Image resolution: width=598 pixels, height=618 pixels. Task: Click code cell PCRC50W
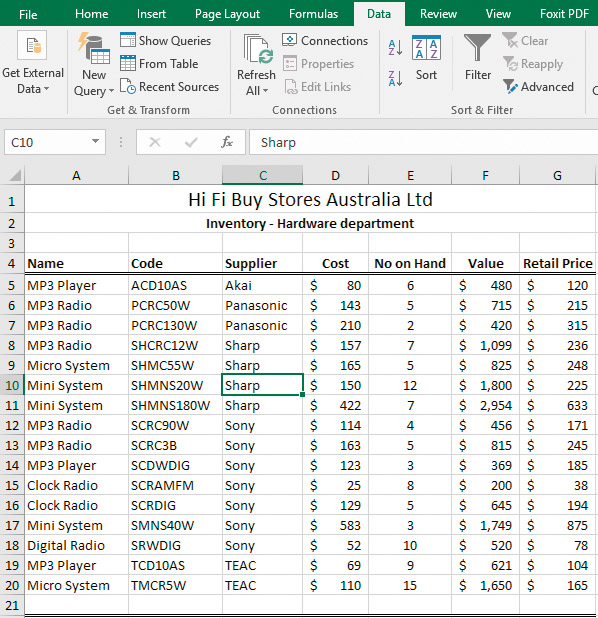pyautogui.click(x=175, y=305)
